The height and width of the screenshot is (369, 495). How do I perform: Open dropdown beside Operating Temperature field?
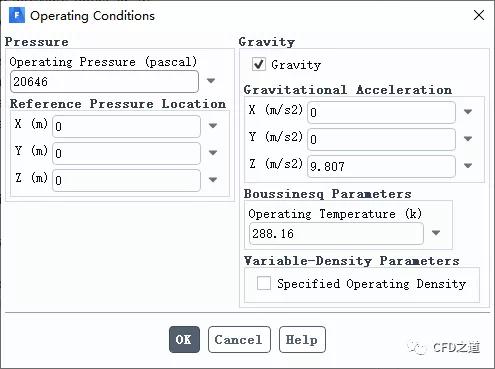(436, 233)
